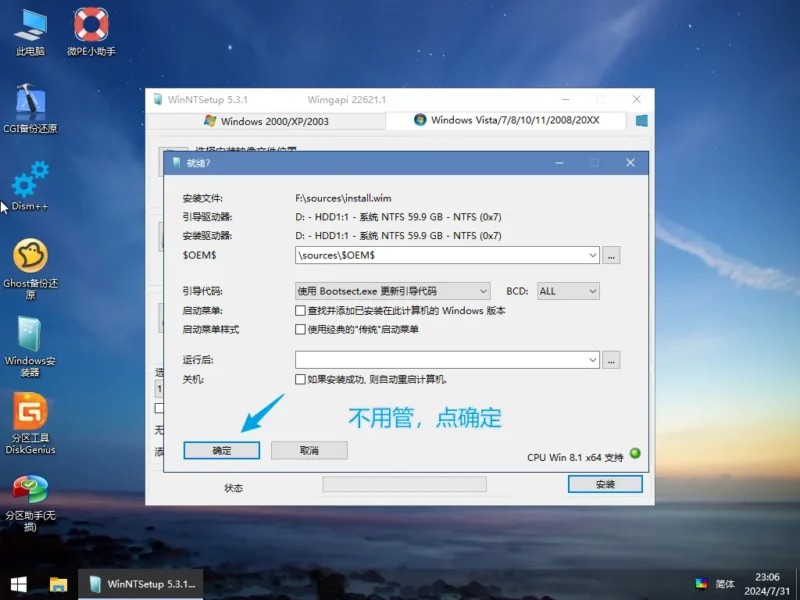Open the BCD ALL dropdown

point(568,291)
